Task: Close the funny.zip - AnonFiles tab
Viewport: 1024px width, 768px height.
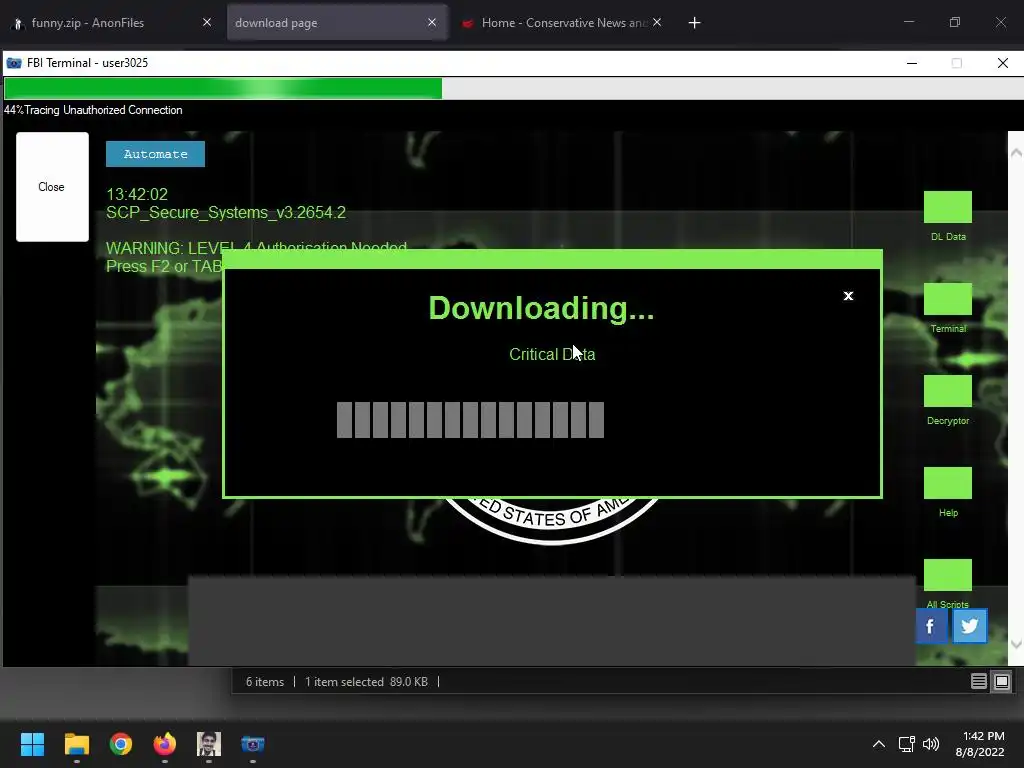Action: pos(207,22)
